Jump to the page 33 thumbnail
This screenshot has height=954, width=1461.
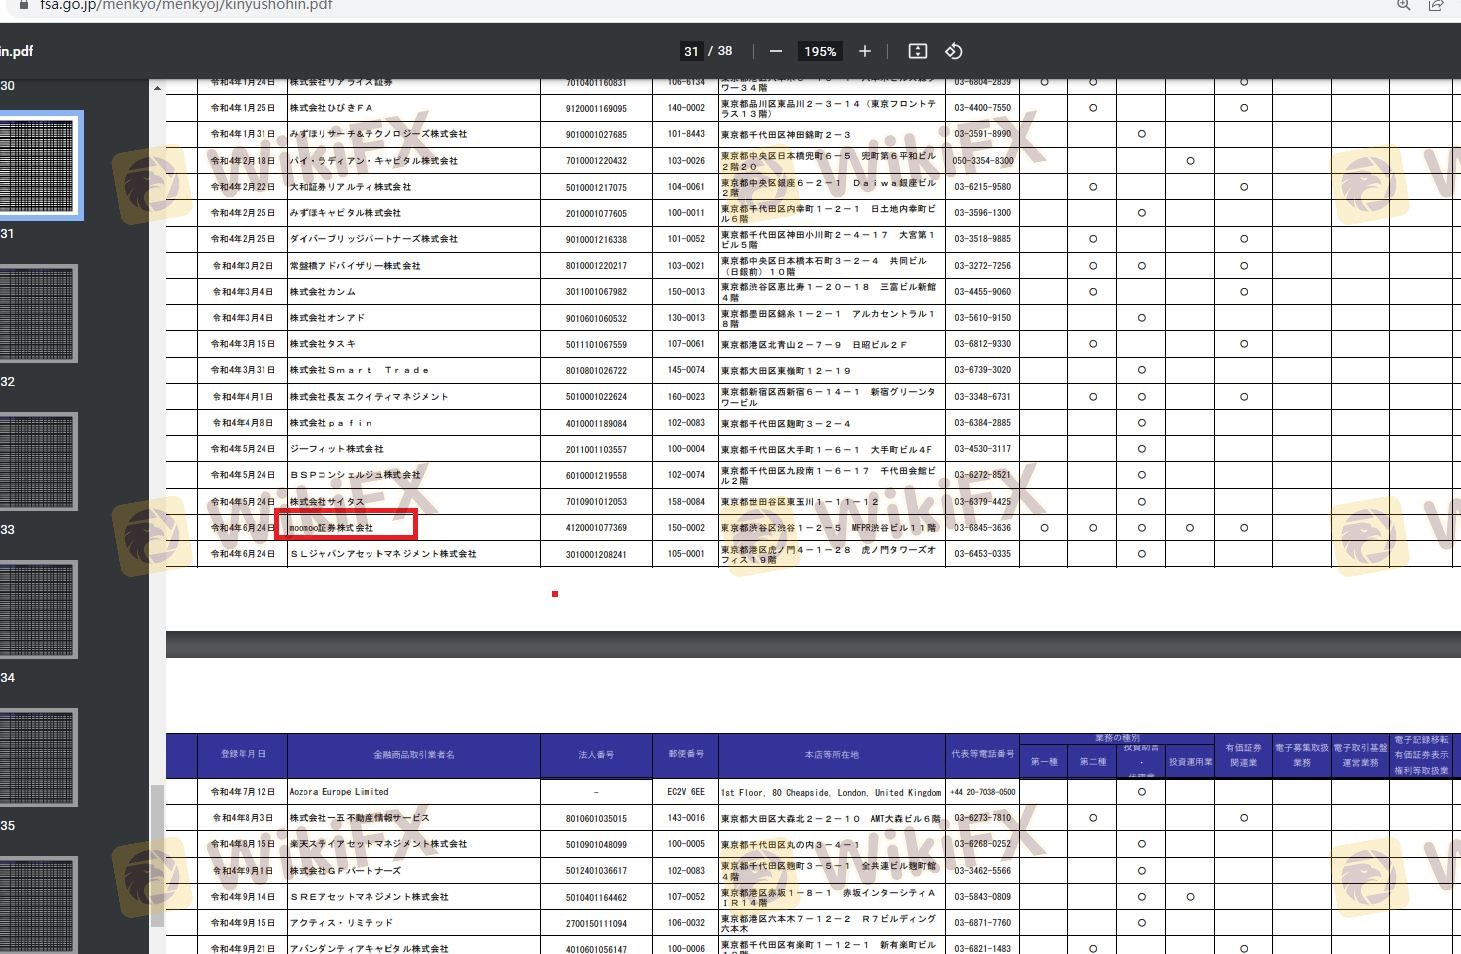point(38,462)
